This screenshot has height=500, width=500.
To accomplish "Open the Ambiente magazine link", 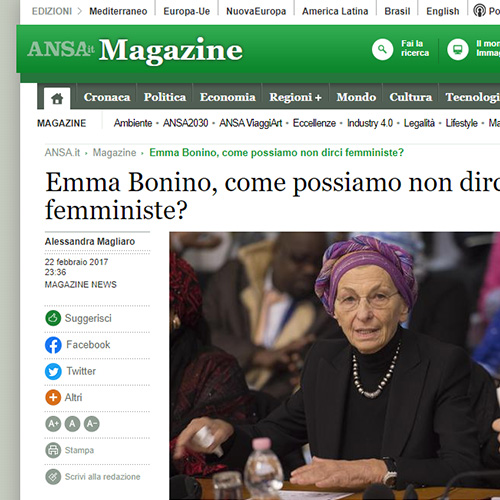I will (x=133, y=123).
